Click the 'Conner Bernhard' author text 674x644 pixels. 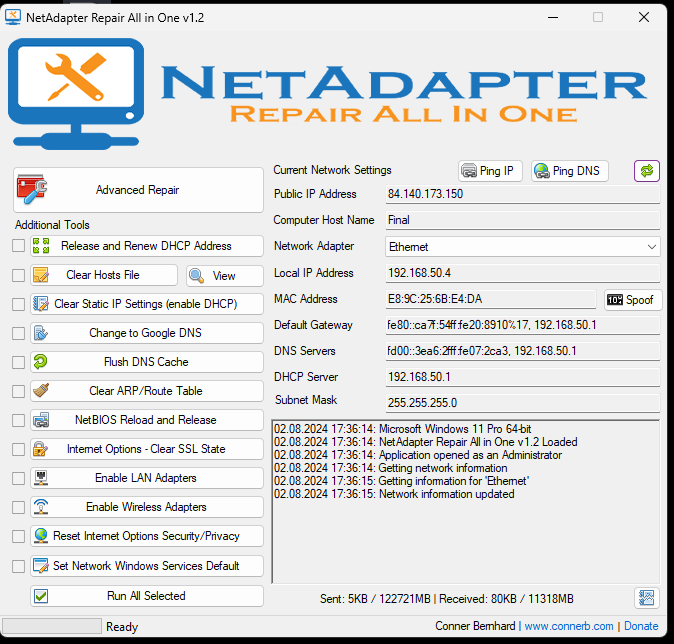pos(475,626)
